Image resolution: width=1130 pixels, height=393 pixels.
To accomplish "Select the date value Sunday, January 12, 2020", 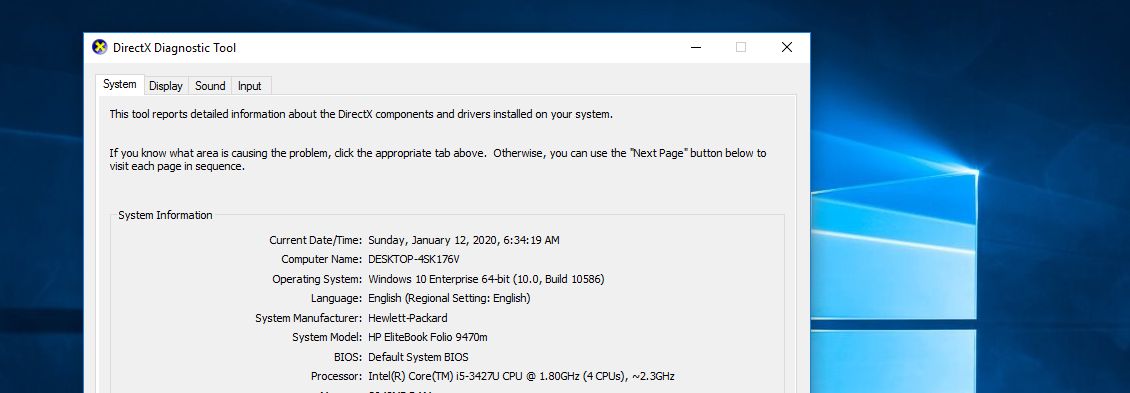I will 463,240.
